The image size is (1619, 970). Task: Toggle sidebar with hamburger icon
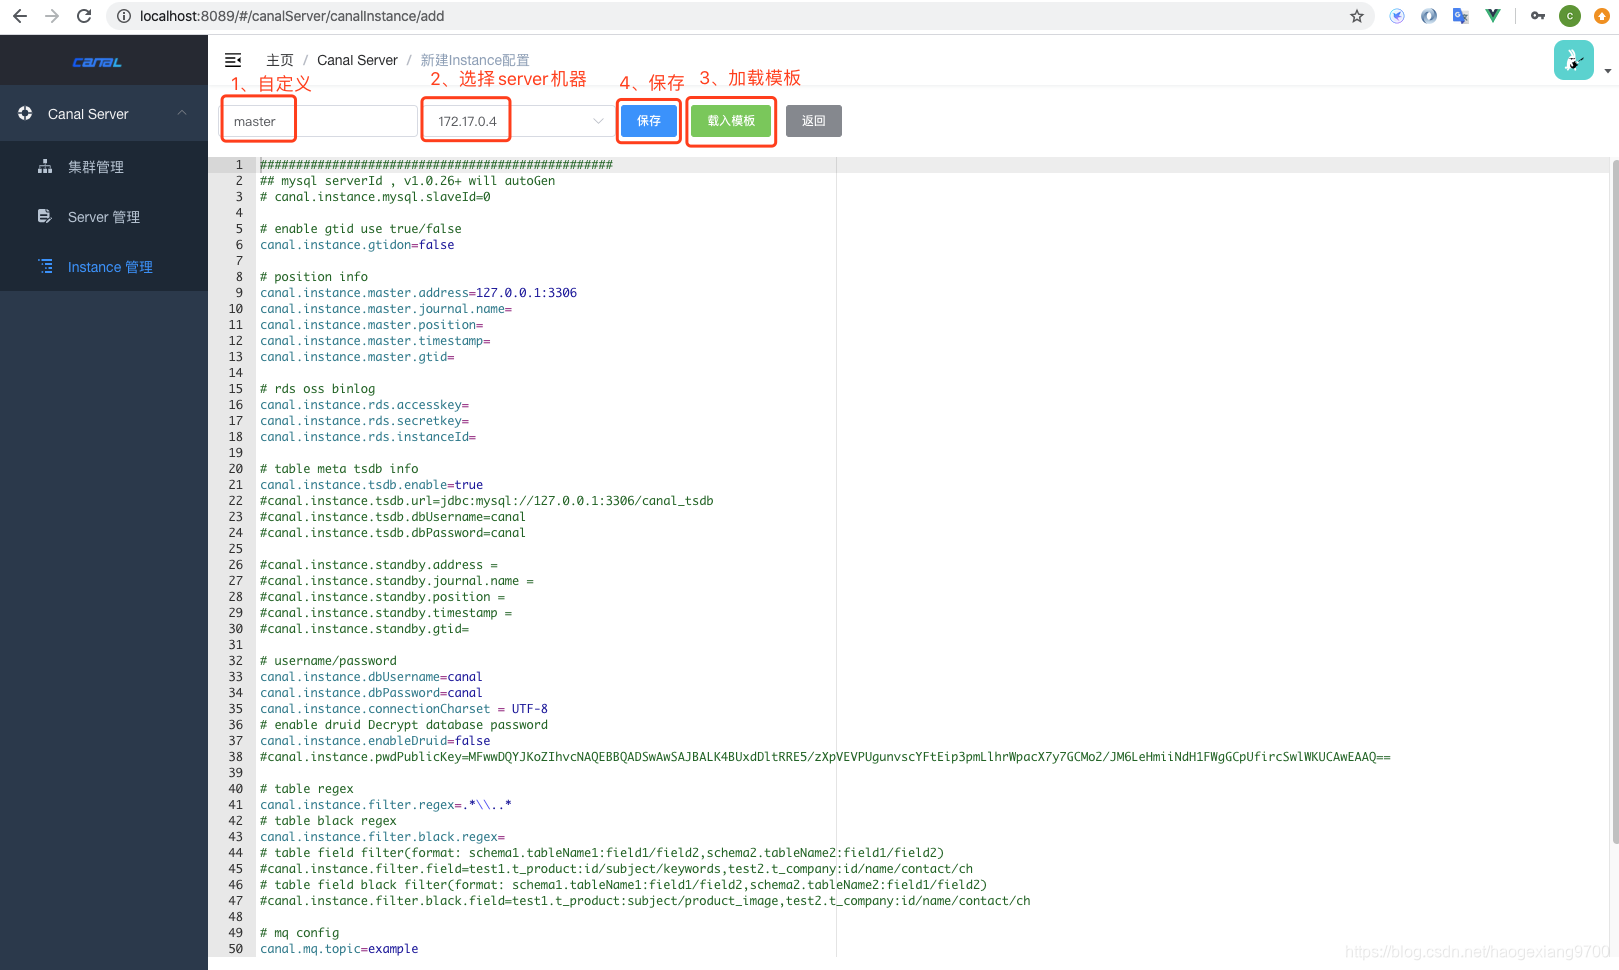(x=233, y=60)
